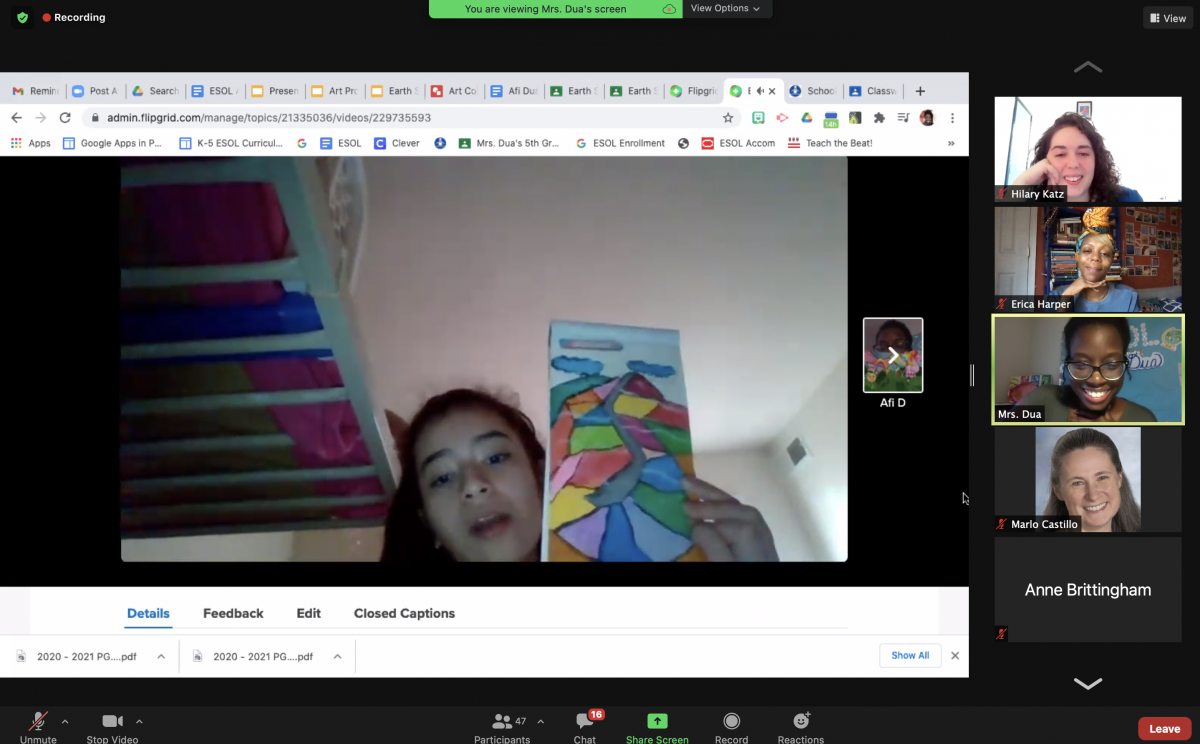Toggle the green shield status icon in the menu bar
Screen dimensions: 1200x744
(20, 17)
